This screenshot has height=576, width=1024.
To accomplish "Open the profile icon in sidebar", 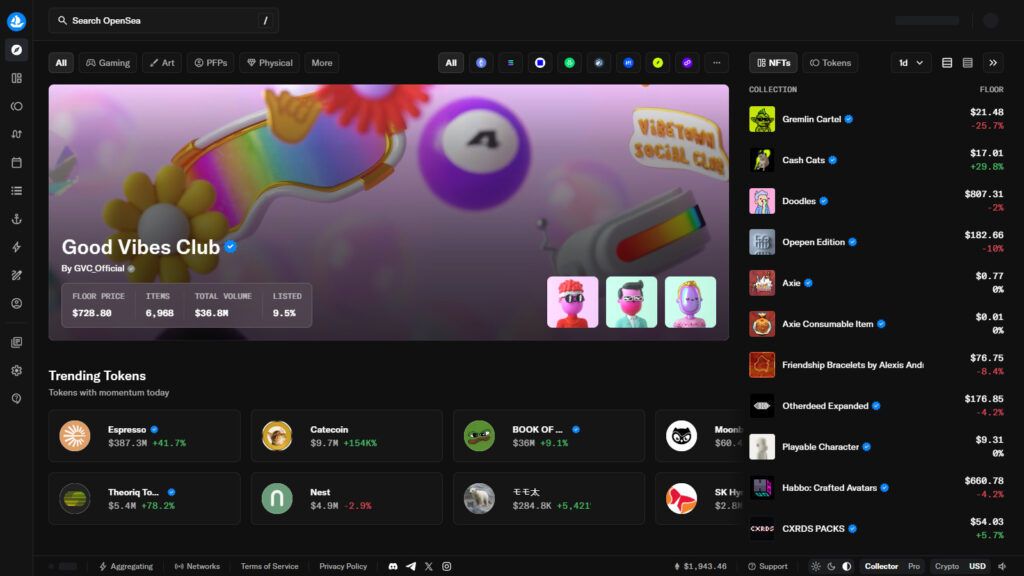I will (x=16, y=303).
